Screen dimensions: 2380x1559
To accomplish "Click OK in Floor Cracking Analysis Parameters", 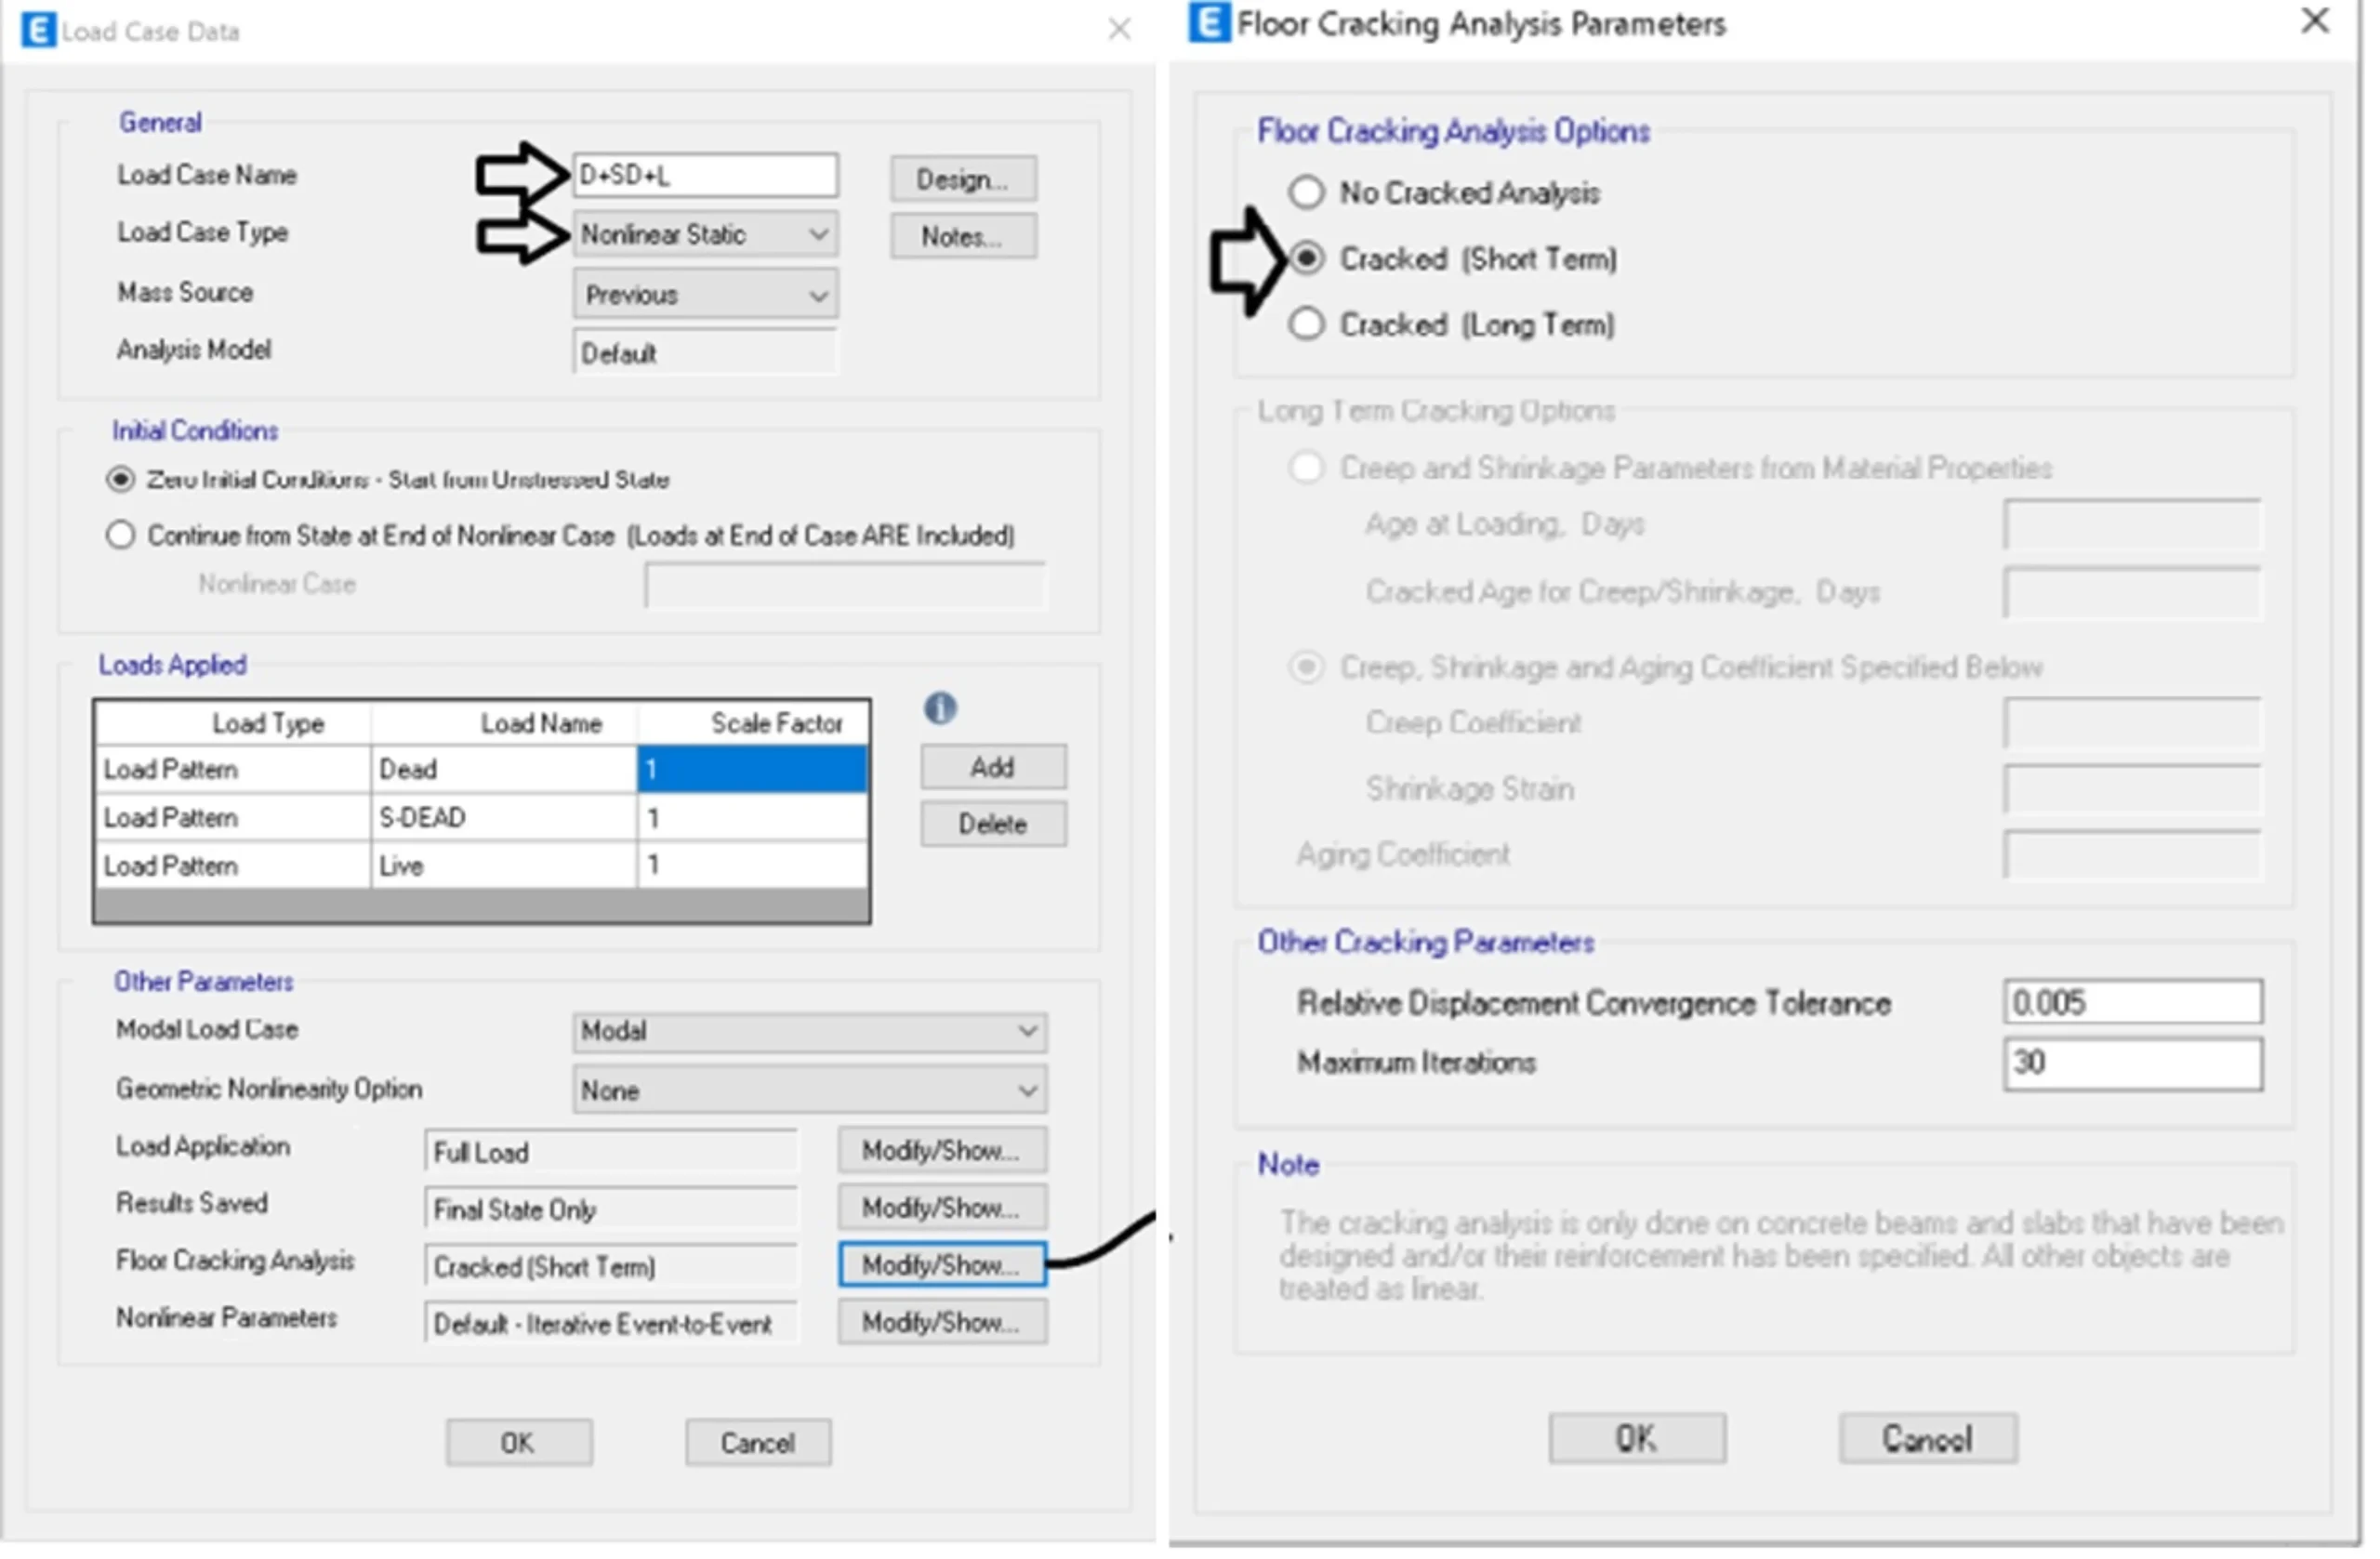I will pyautogui.click(x=1637, y=1439).
